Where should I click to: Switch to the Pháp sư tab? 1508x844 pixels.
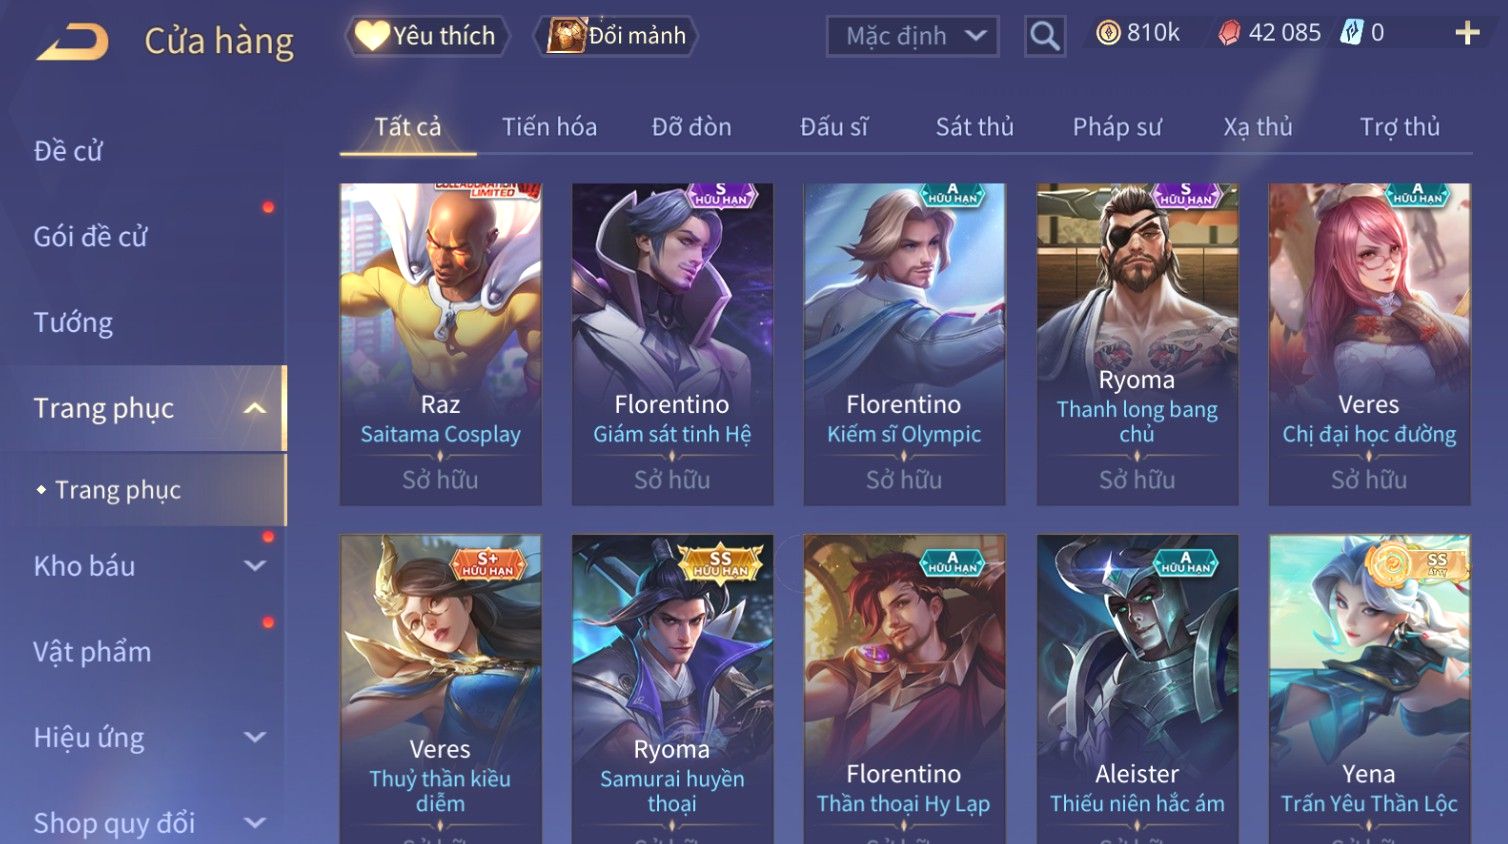pyautogui.click(x=1117, y=127)
